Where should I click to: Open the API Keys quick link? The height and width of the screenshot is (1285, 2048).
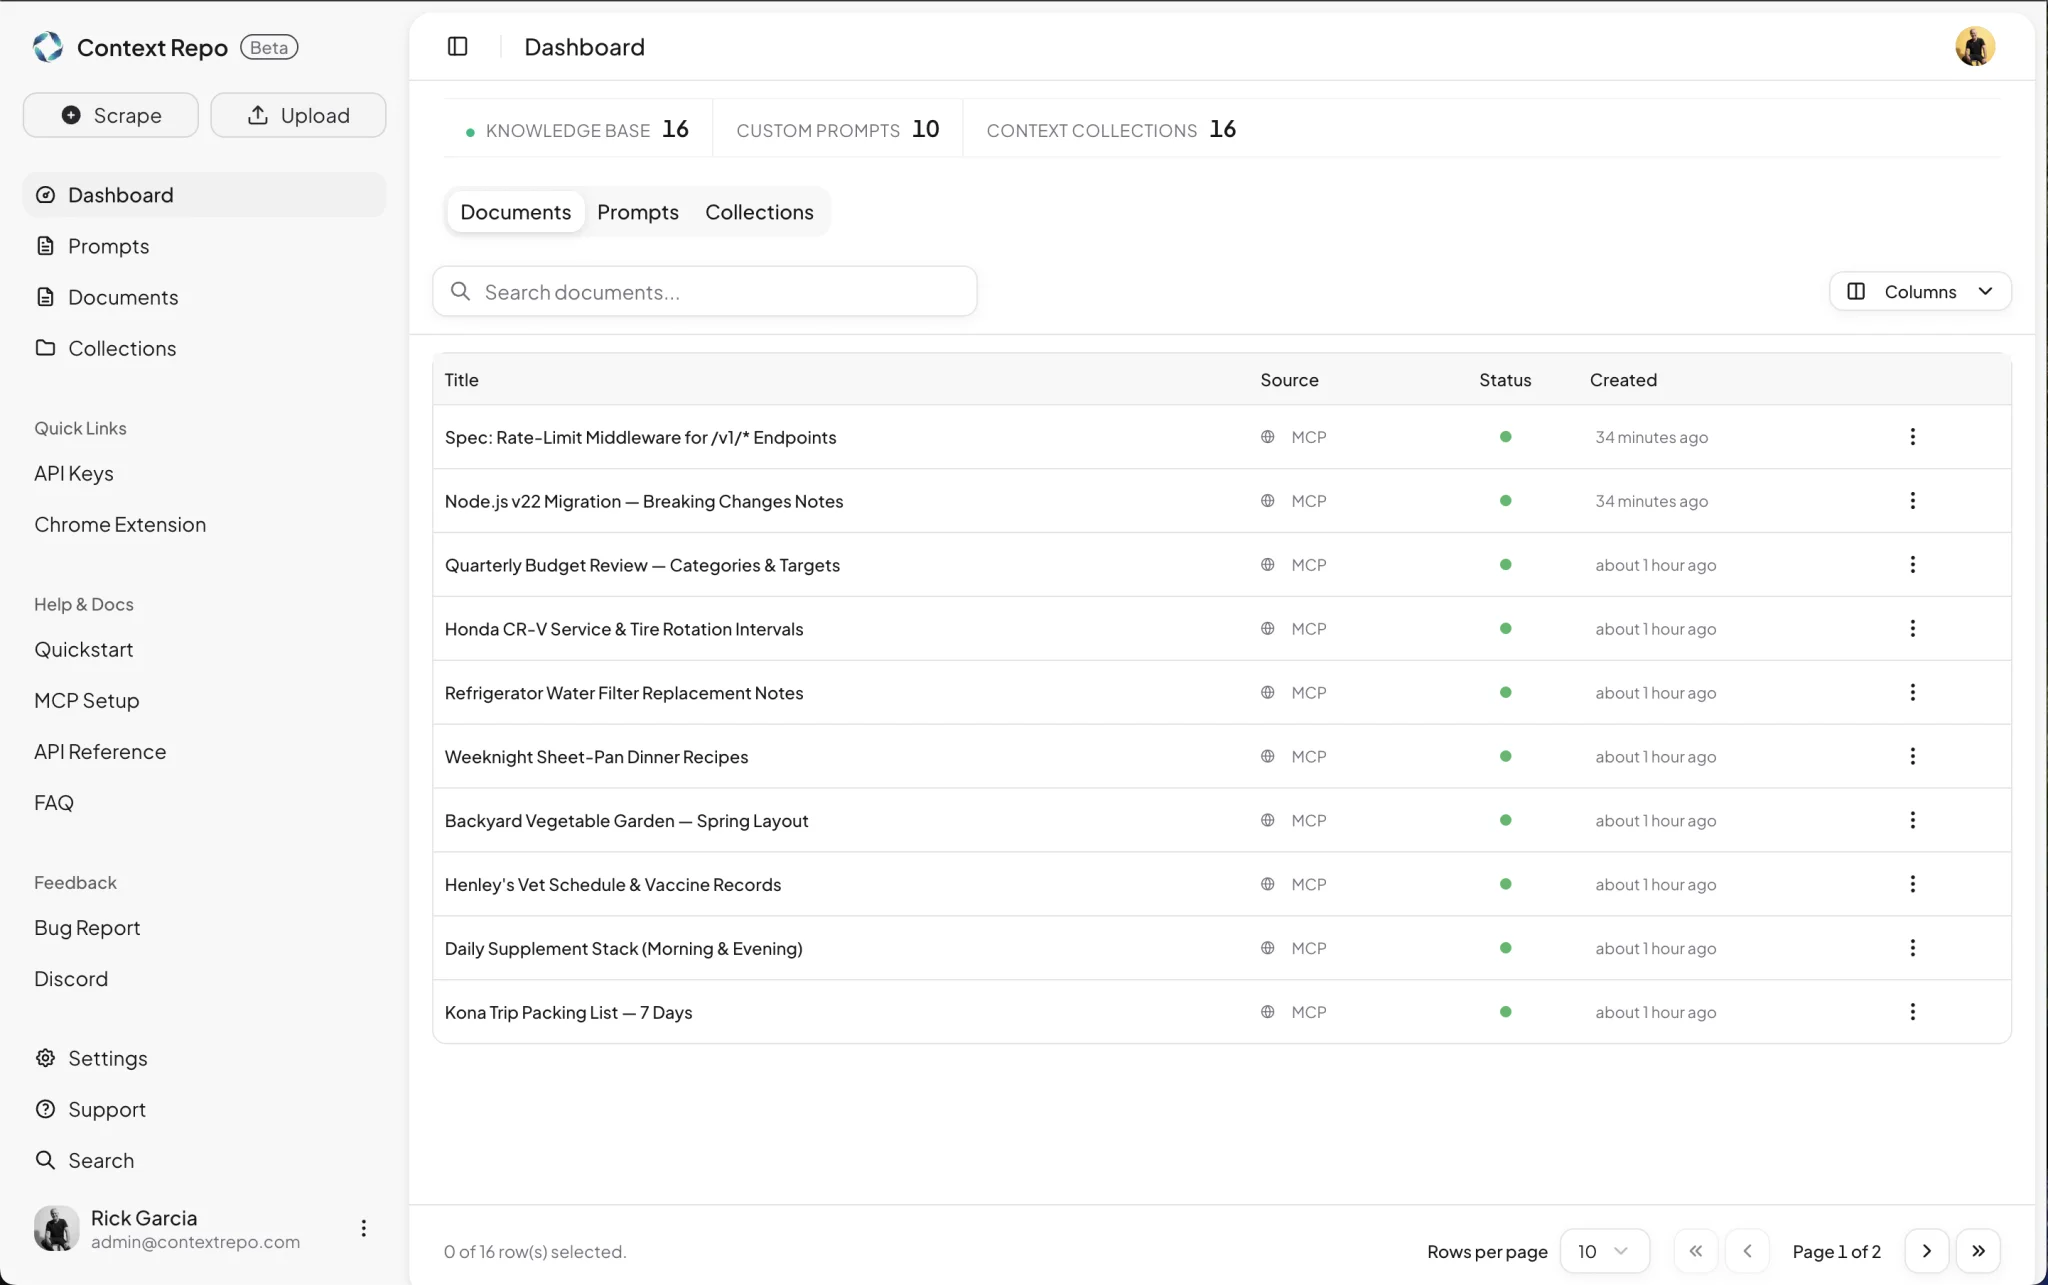[x=74, y=473]
